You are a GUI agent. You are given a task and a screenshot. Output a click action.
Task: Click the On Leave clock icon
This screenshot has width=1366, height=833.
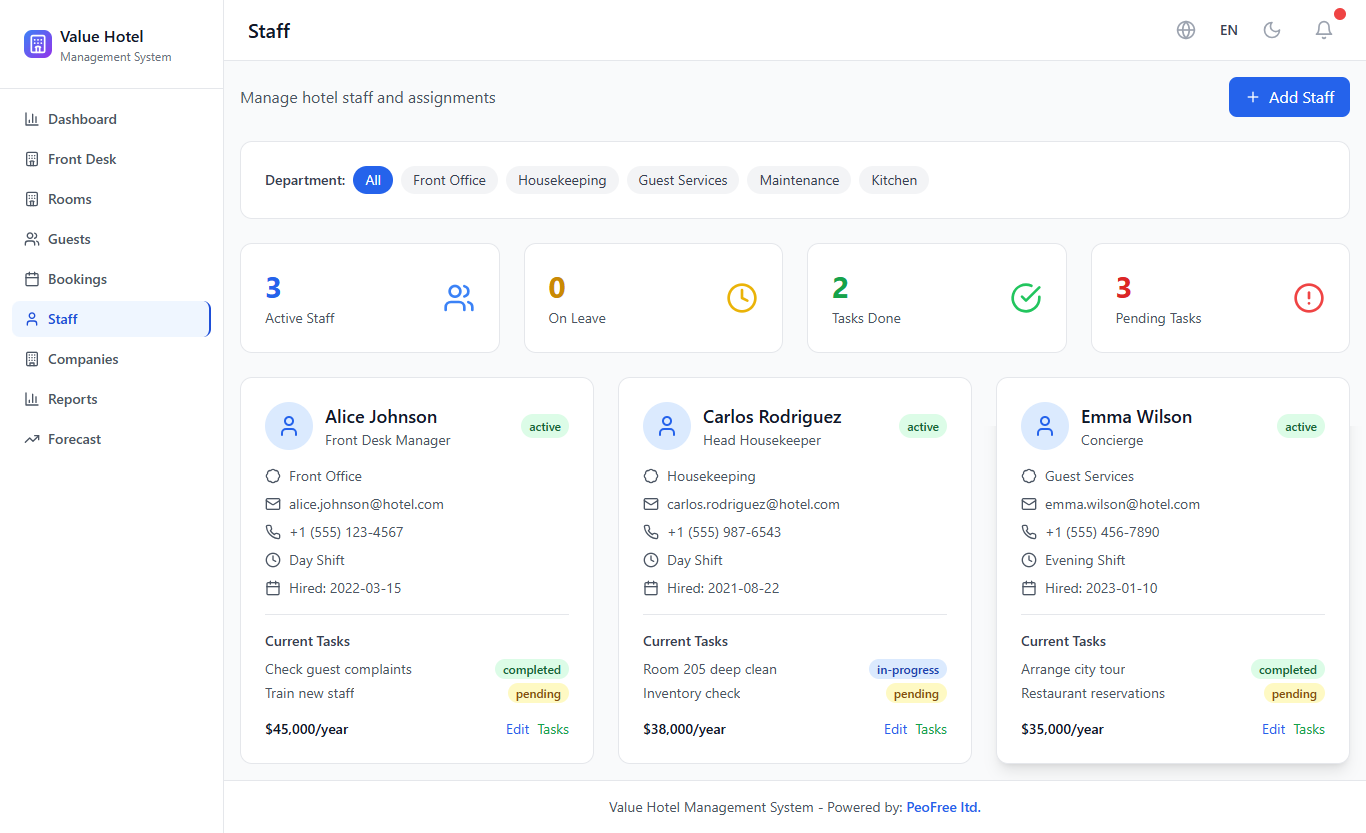742,298
